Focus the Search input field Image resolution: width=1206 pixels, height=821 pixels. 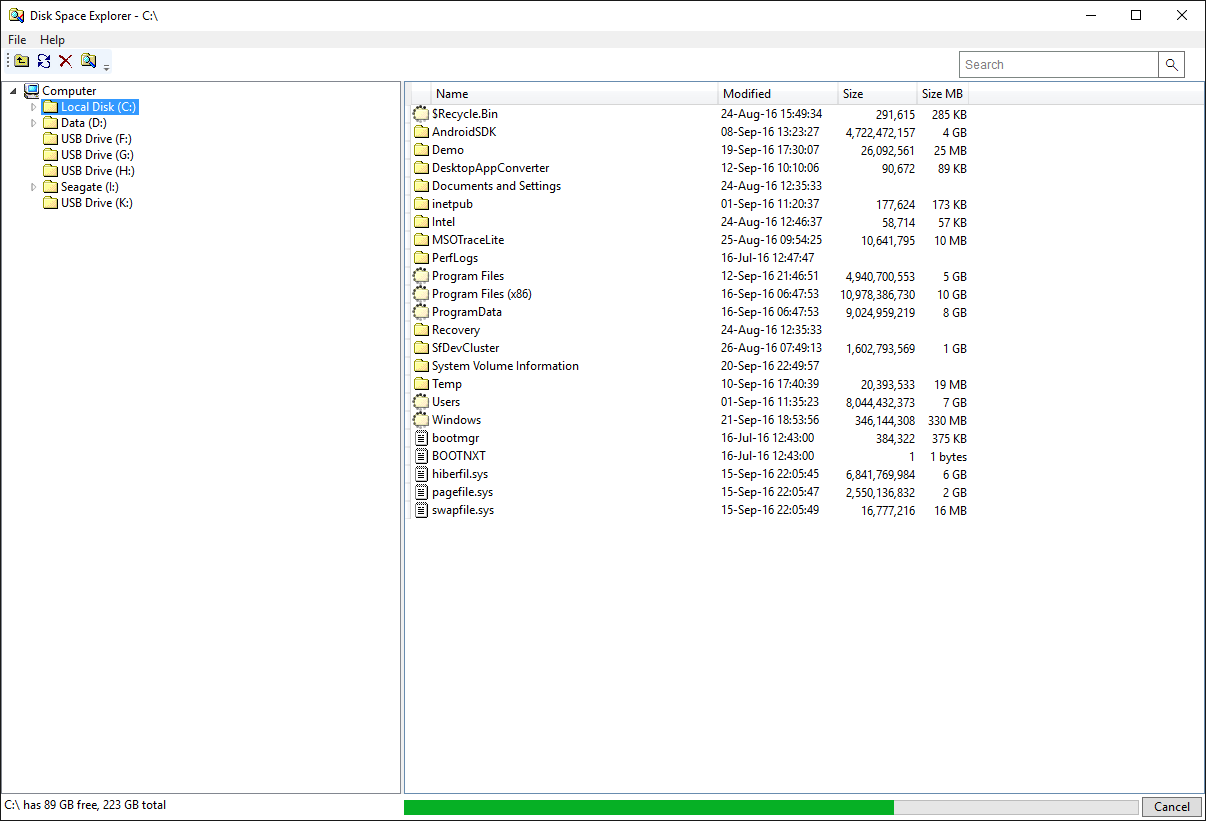[x=1059, y=65]
